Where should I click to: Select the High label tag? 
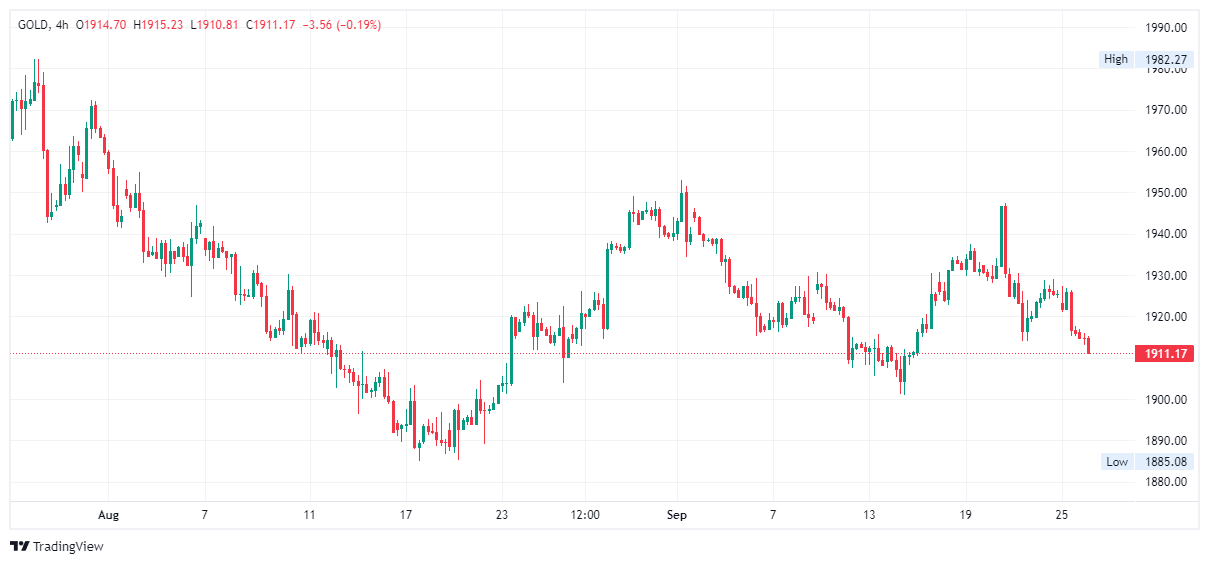pos(1115,59)
